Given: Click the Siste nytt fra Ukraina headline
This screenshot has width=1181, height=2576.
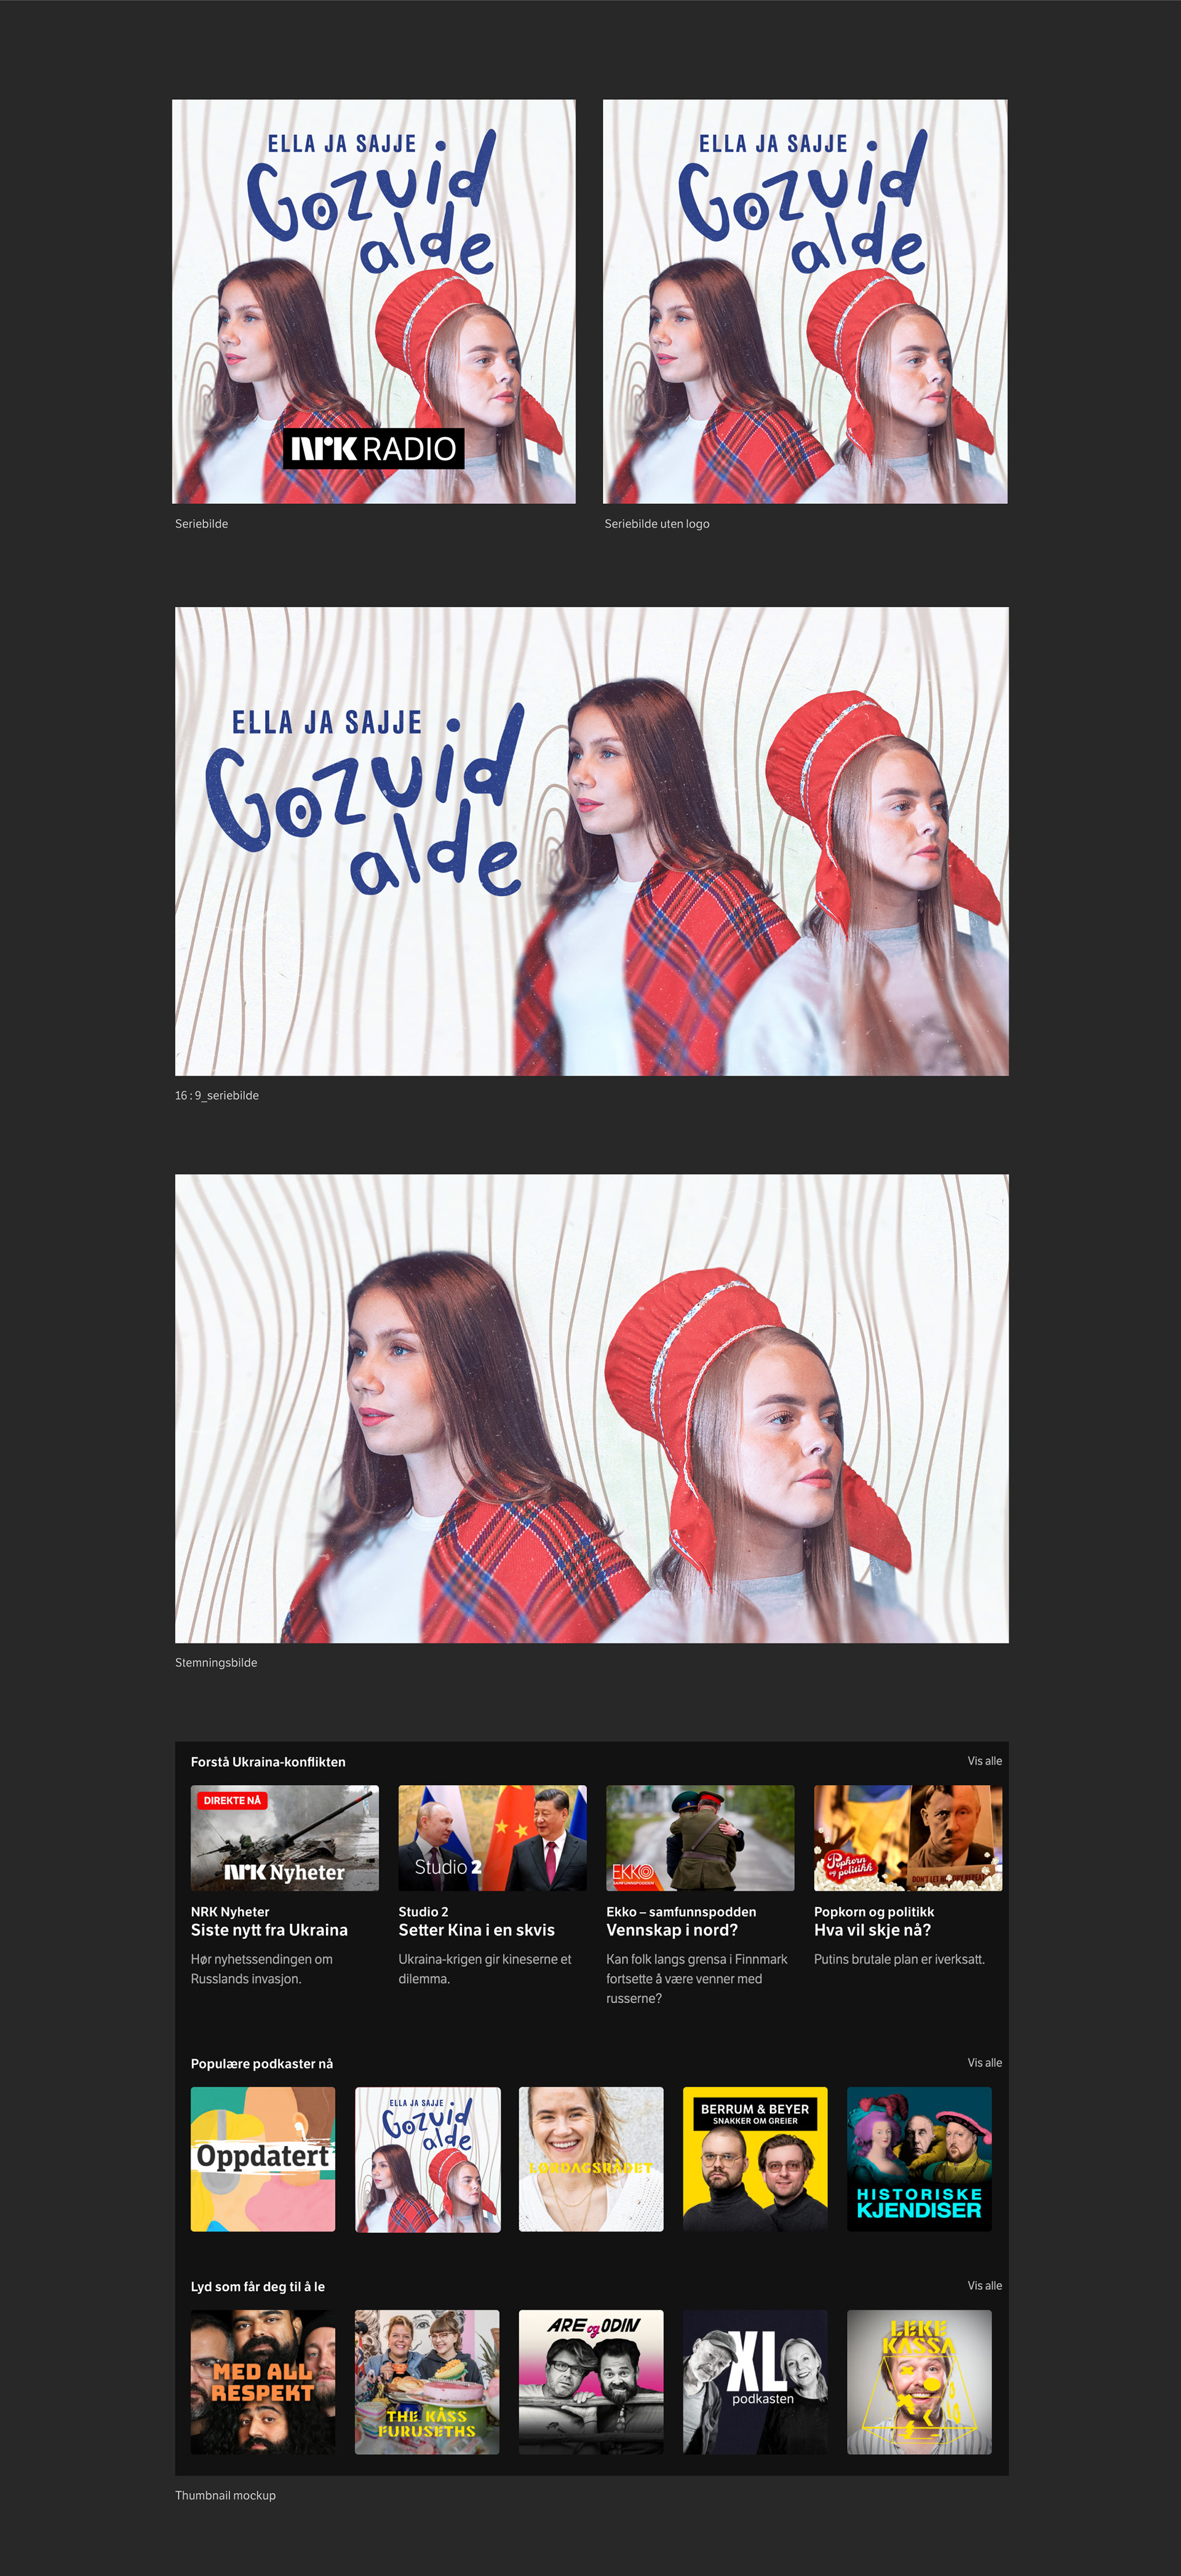Looking at the screenshot, I should point(269,1930).
